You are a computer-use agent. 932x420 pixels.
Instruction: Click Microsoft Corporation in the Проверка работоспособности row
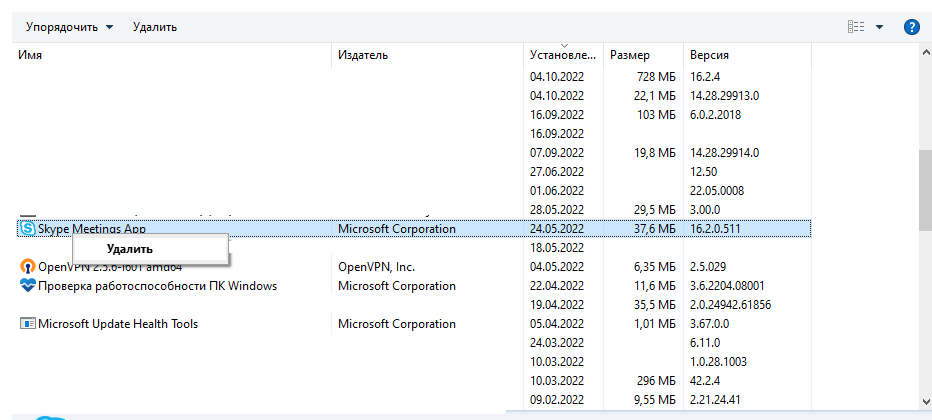point(396,286)
